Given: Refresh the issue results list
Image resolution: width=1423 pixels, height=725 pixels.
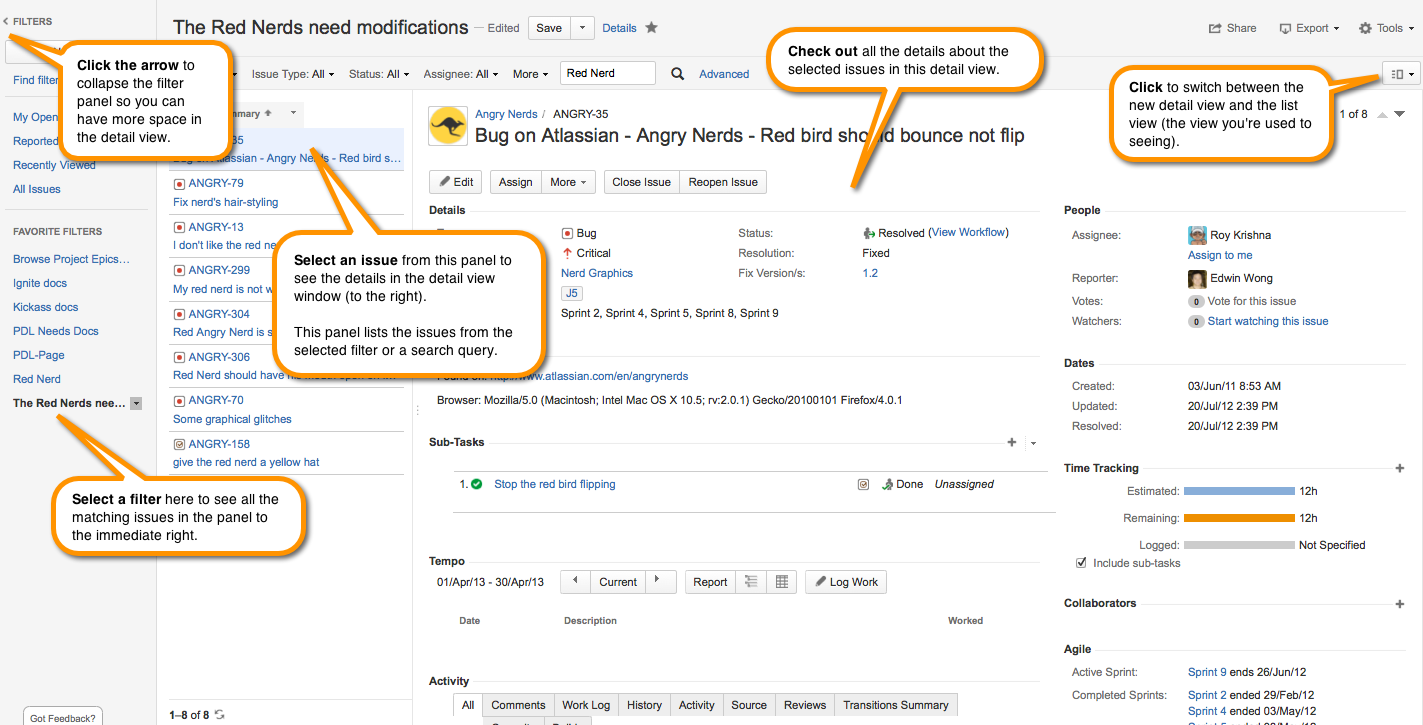Looking at the screenshot, I should (220, 714).
